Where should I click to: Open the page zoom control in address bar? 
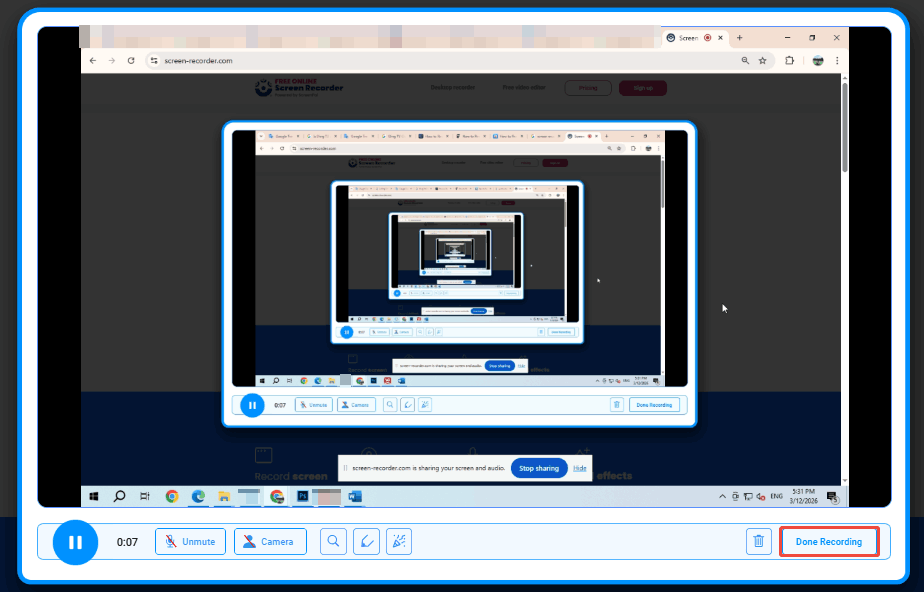744,60
